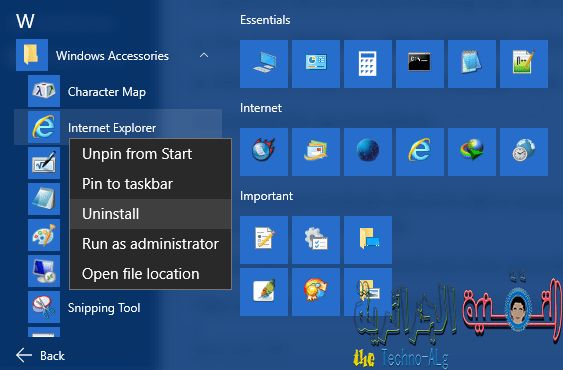Open the green notepad-with-pencil tile in Essentials
This screenshot has width=563, height=370.
(524, 64)
